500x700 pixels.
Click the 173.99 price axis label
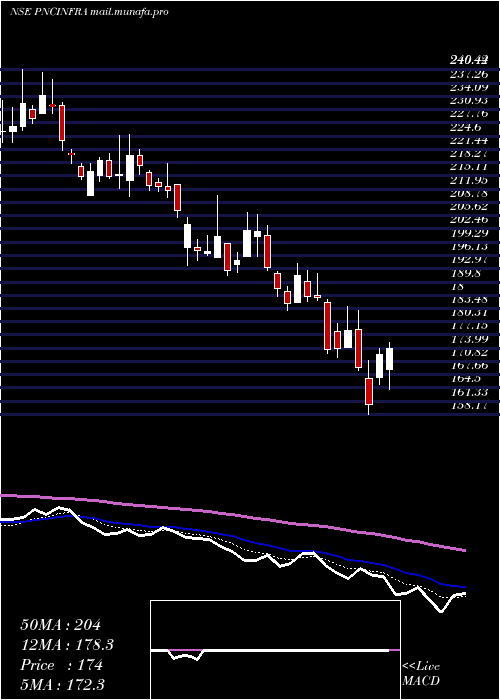point(469,339)
